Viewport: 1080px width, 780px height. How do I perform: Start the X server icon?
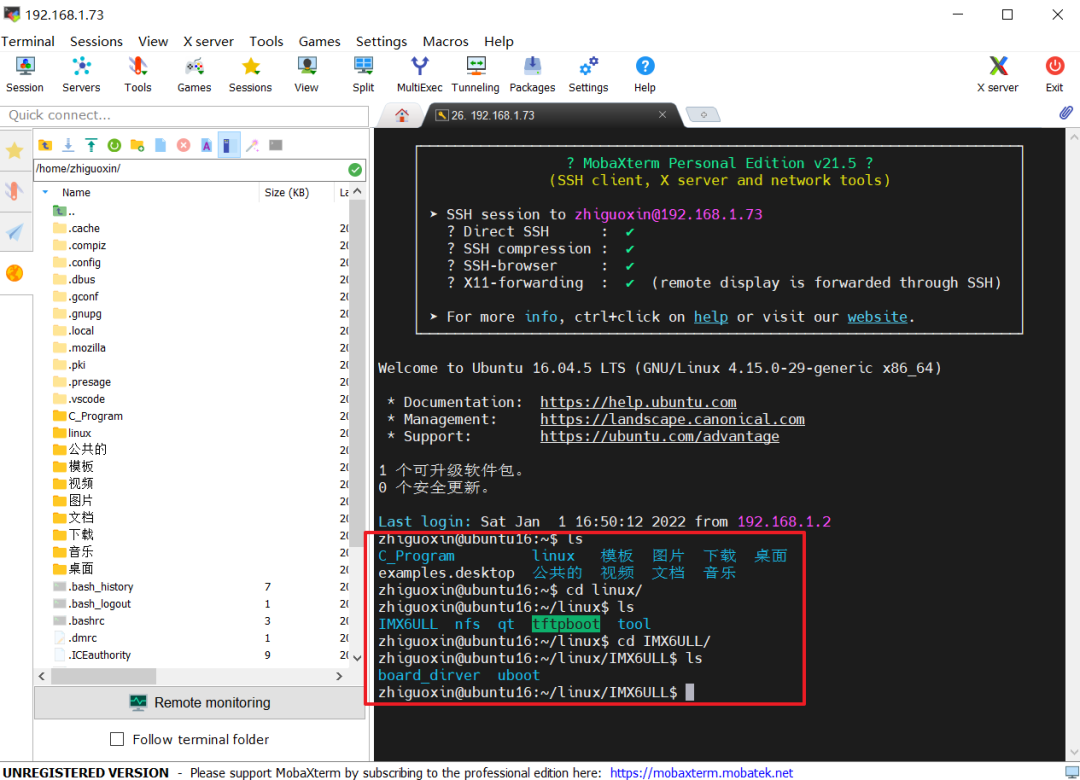[x=997, y=74]
